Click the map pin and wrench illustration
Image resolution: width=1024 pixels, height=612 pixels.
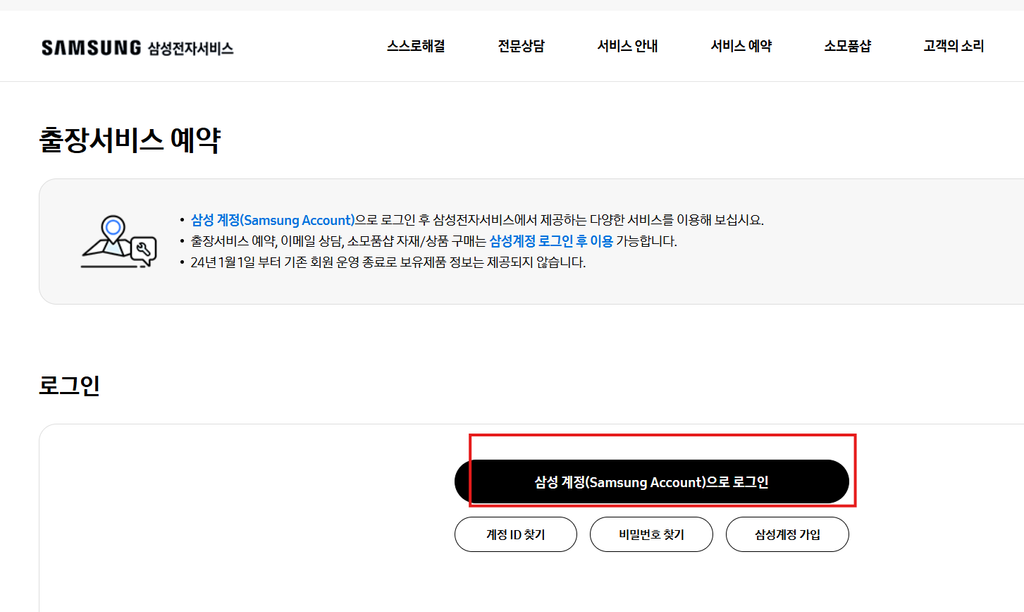pyautogui.click(x=119, y=242)
